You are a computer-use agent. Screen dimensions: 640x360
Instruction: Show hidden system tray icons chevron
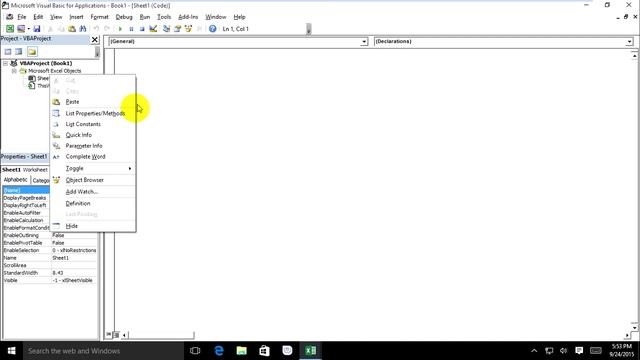pyautogui.click(x=534, y=351)
